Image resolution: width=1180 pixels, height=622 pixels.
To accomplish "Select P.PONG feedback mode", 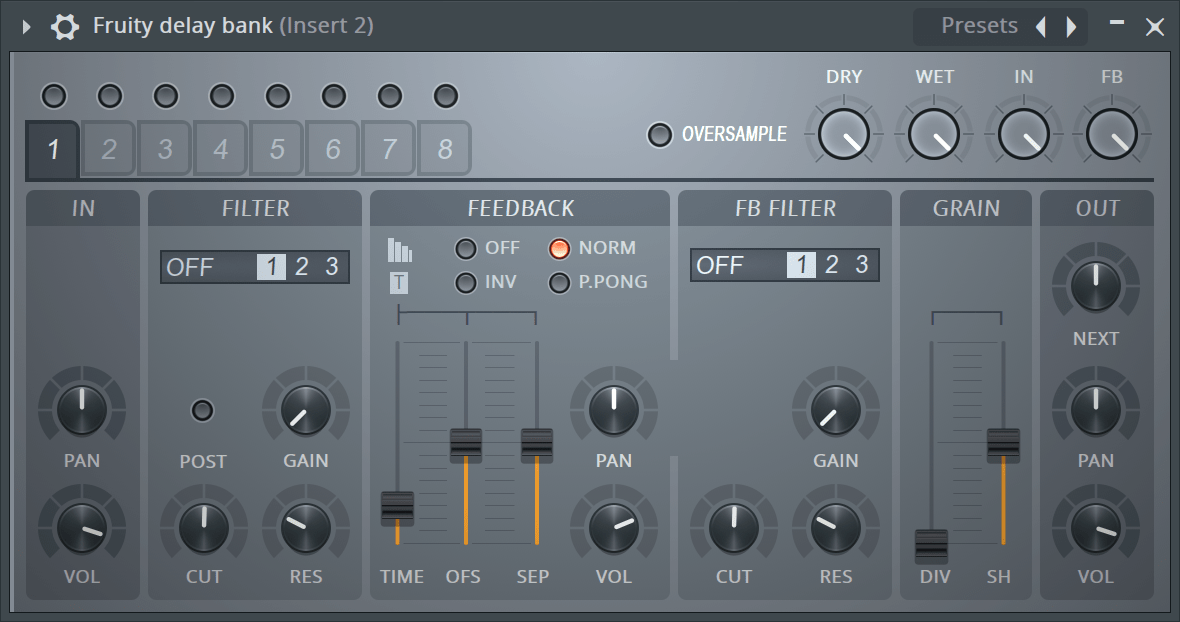I will pyautogui.click(x=560, y=283).
